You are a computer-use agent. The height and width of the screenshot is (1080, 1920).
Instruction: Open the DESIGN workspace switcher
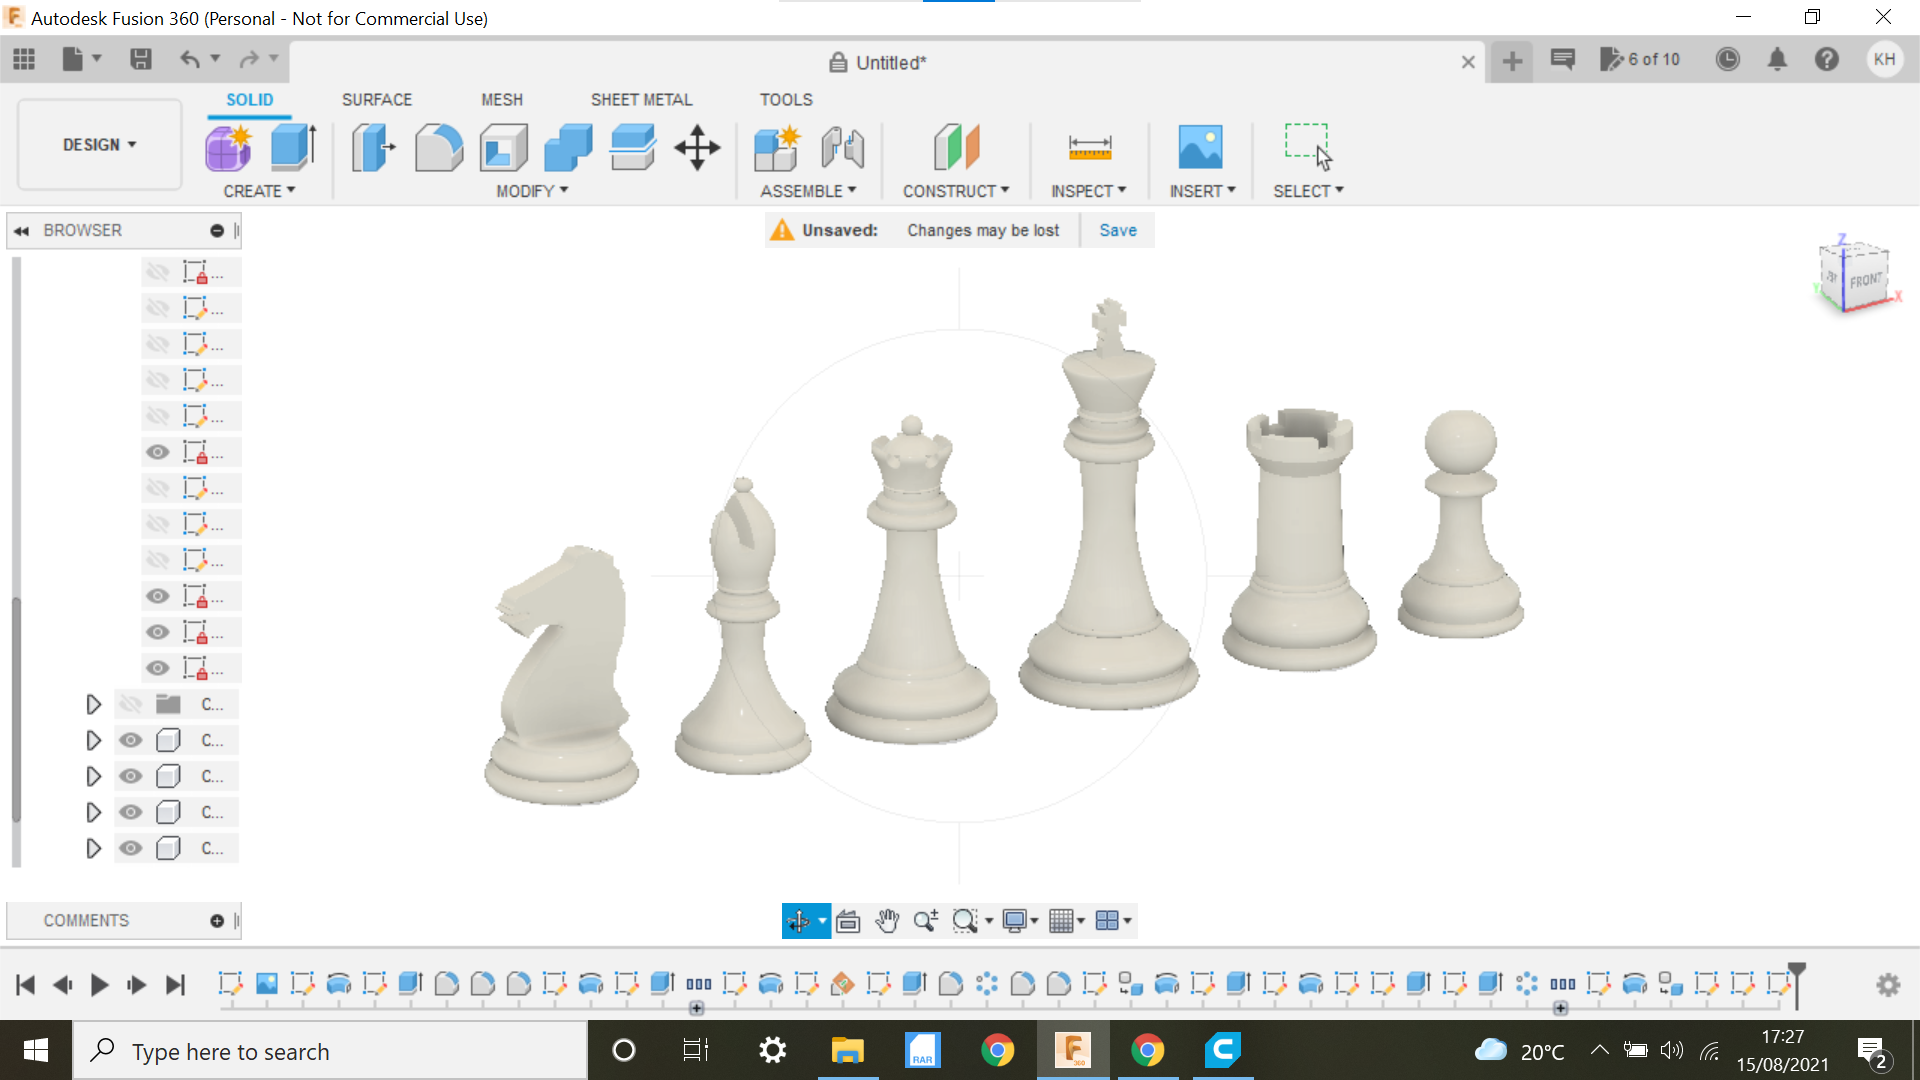click(97, 144)
